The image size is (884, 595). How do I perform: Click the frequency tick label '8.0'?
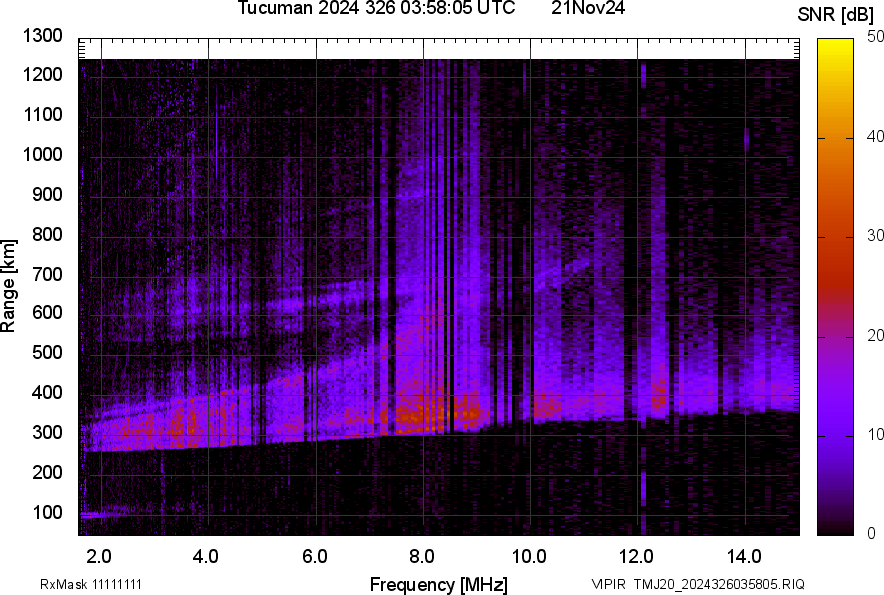[x=422, y=557]
